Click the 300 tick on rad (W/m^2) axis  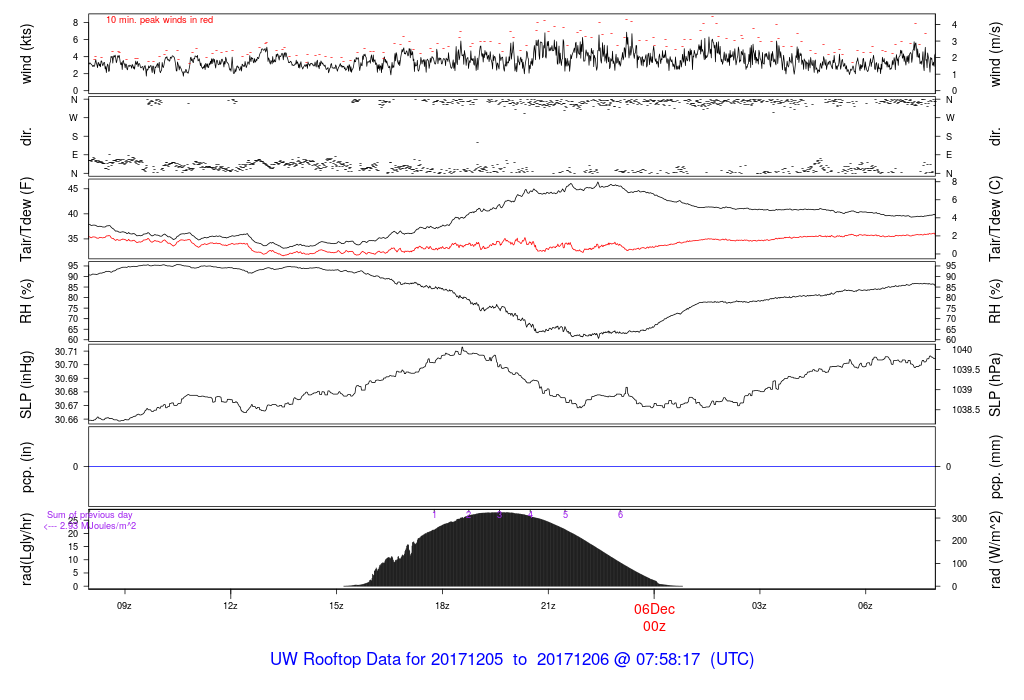coord(959,518)
